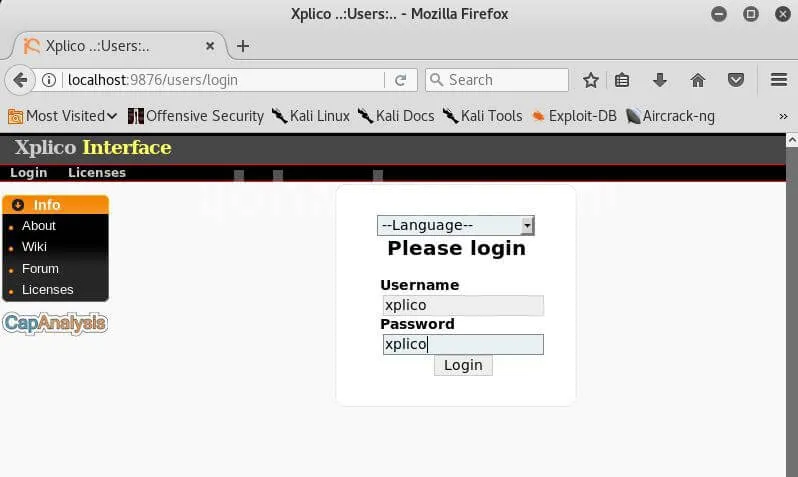Viewport: 798px width, 477px height.
Task: Save page to Pocket icon
Action: pos(736,80)
